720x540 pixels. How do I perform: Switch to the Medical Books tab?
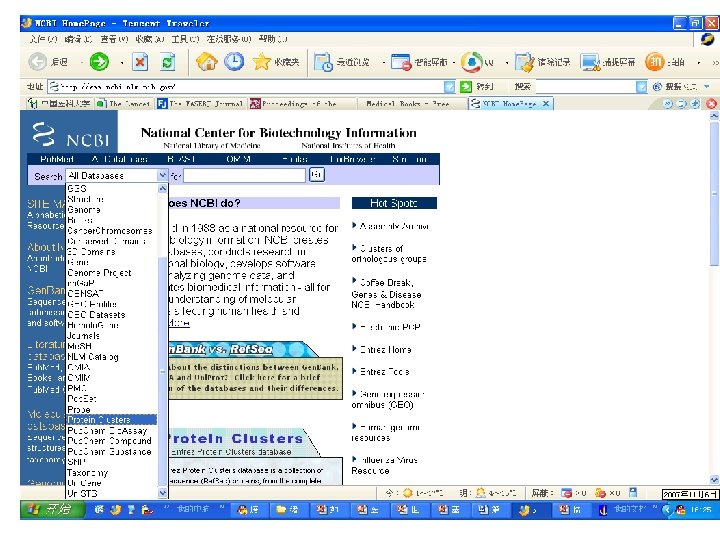click(x=407, y=104)
